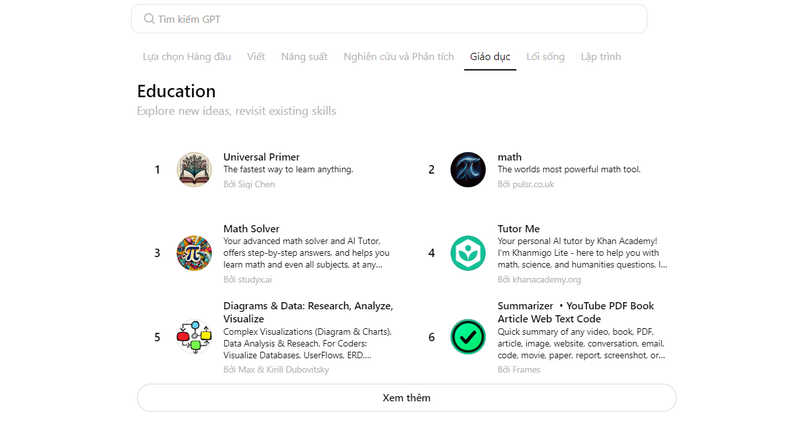Click Diagrams & Data description Complex Visualizations
The image size is (800, 432).
click(307, 343)
